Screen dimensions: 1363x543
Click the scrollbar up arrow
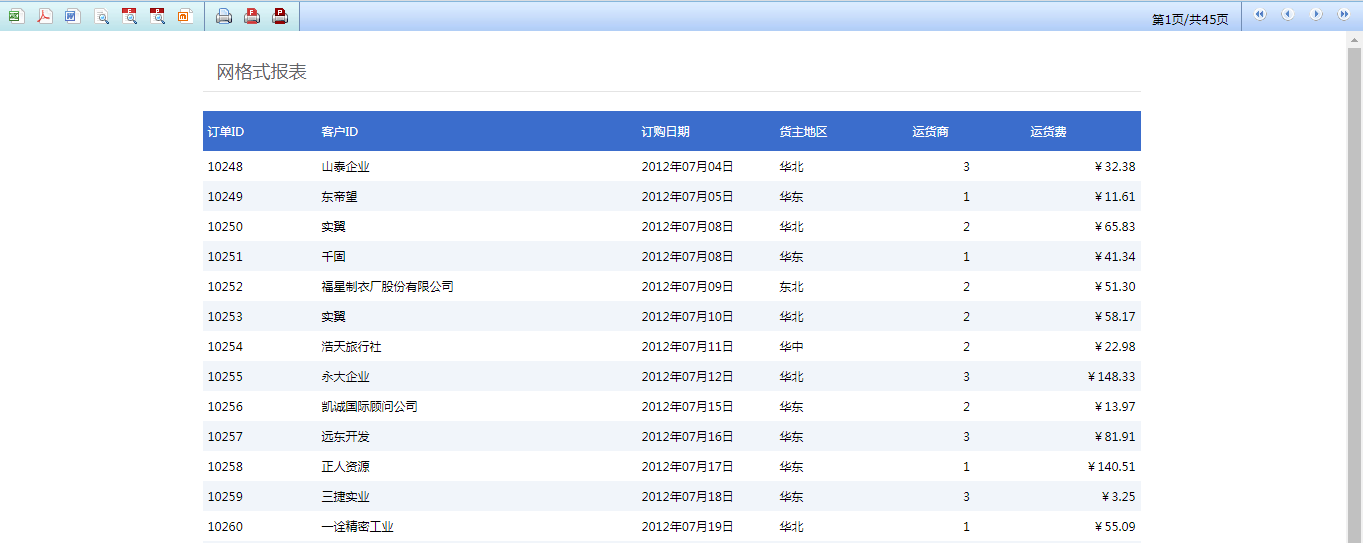click(1355, 38)
